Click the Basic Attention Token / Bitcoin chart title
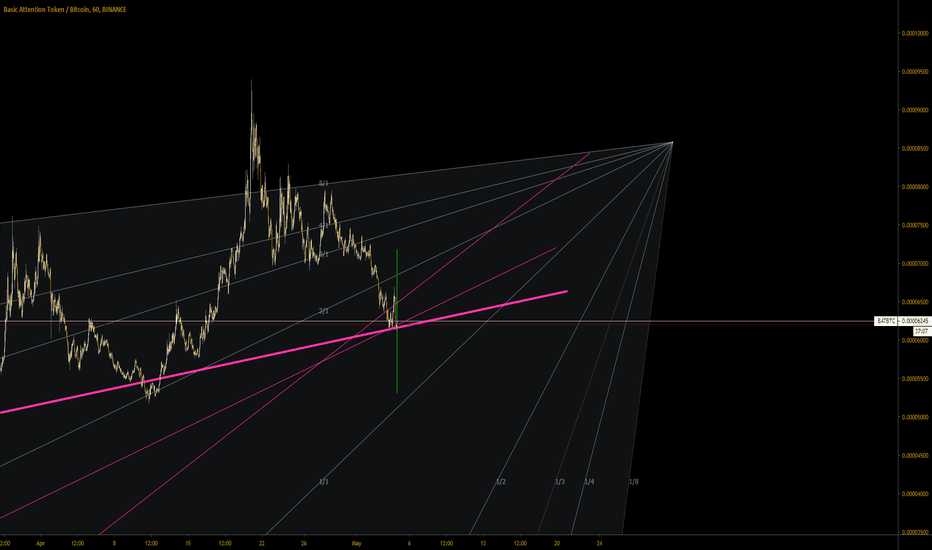This screenshot has width=932, height=550. [65, 10]
